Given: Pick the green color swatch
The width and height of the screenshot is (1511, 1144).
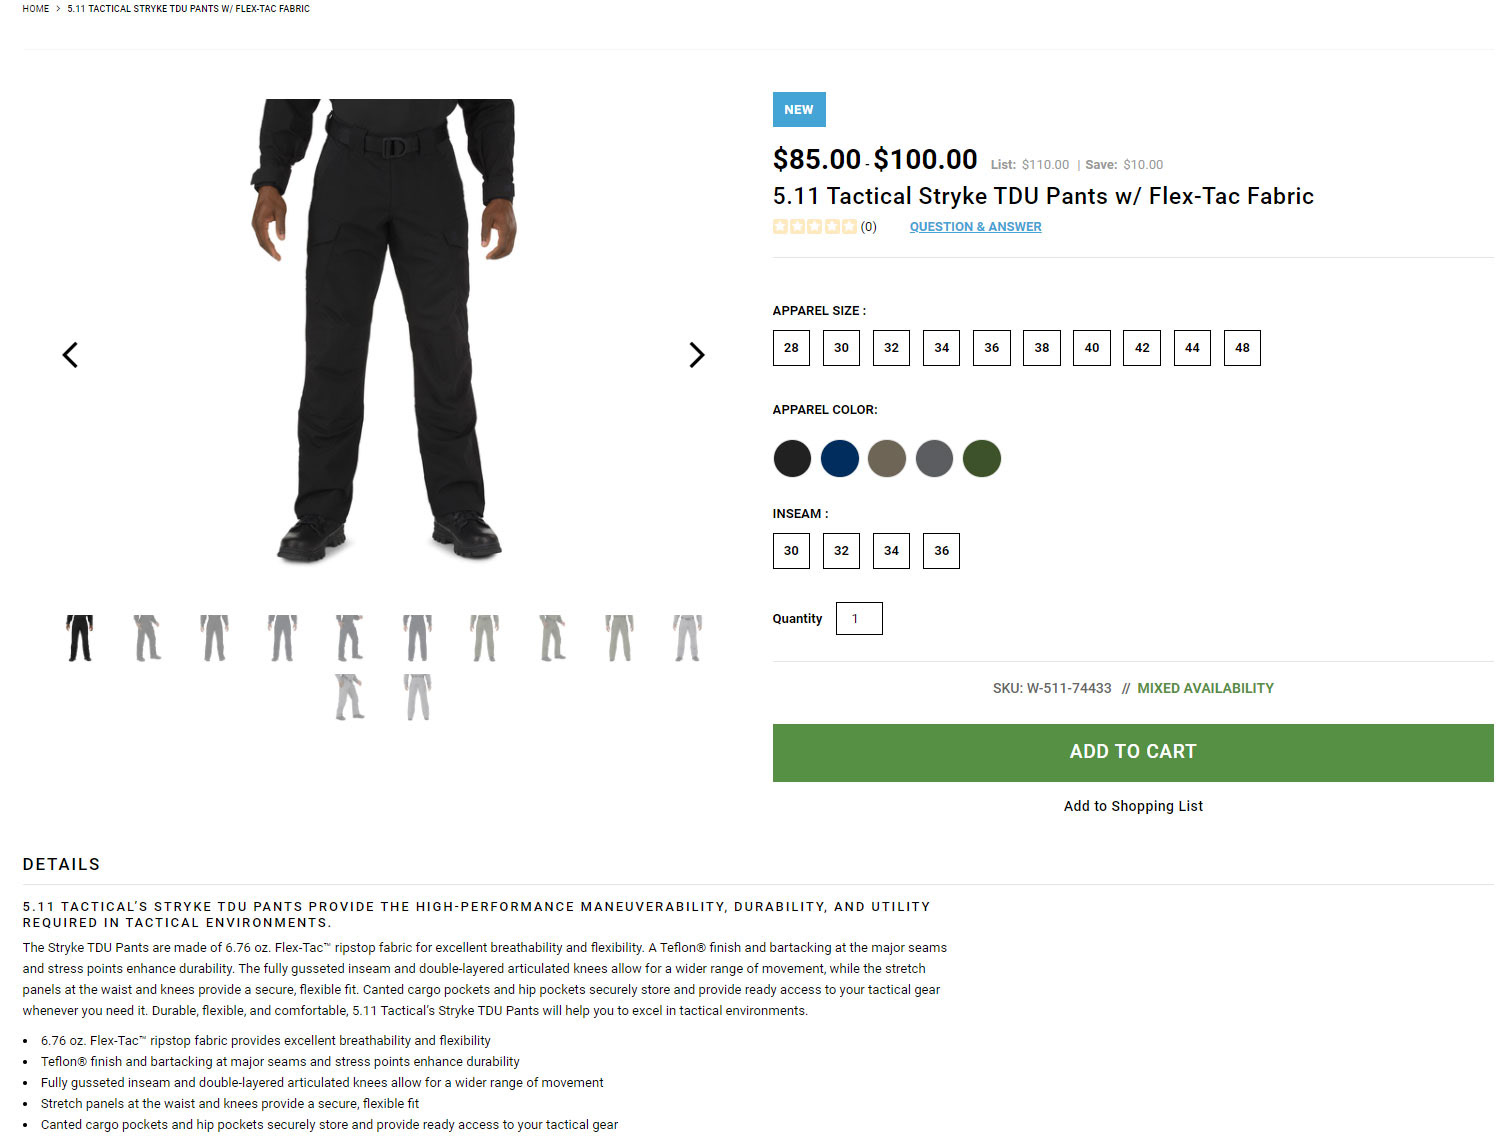Looking at the screenshot, I should pos(982,459).
